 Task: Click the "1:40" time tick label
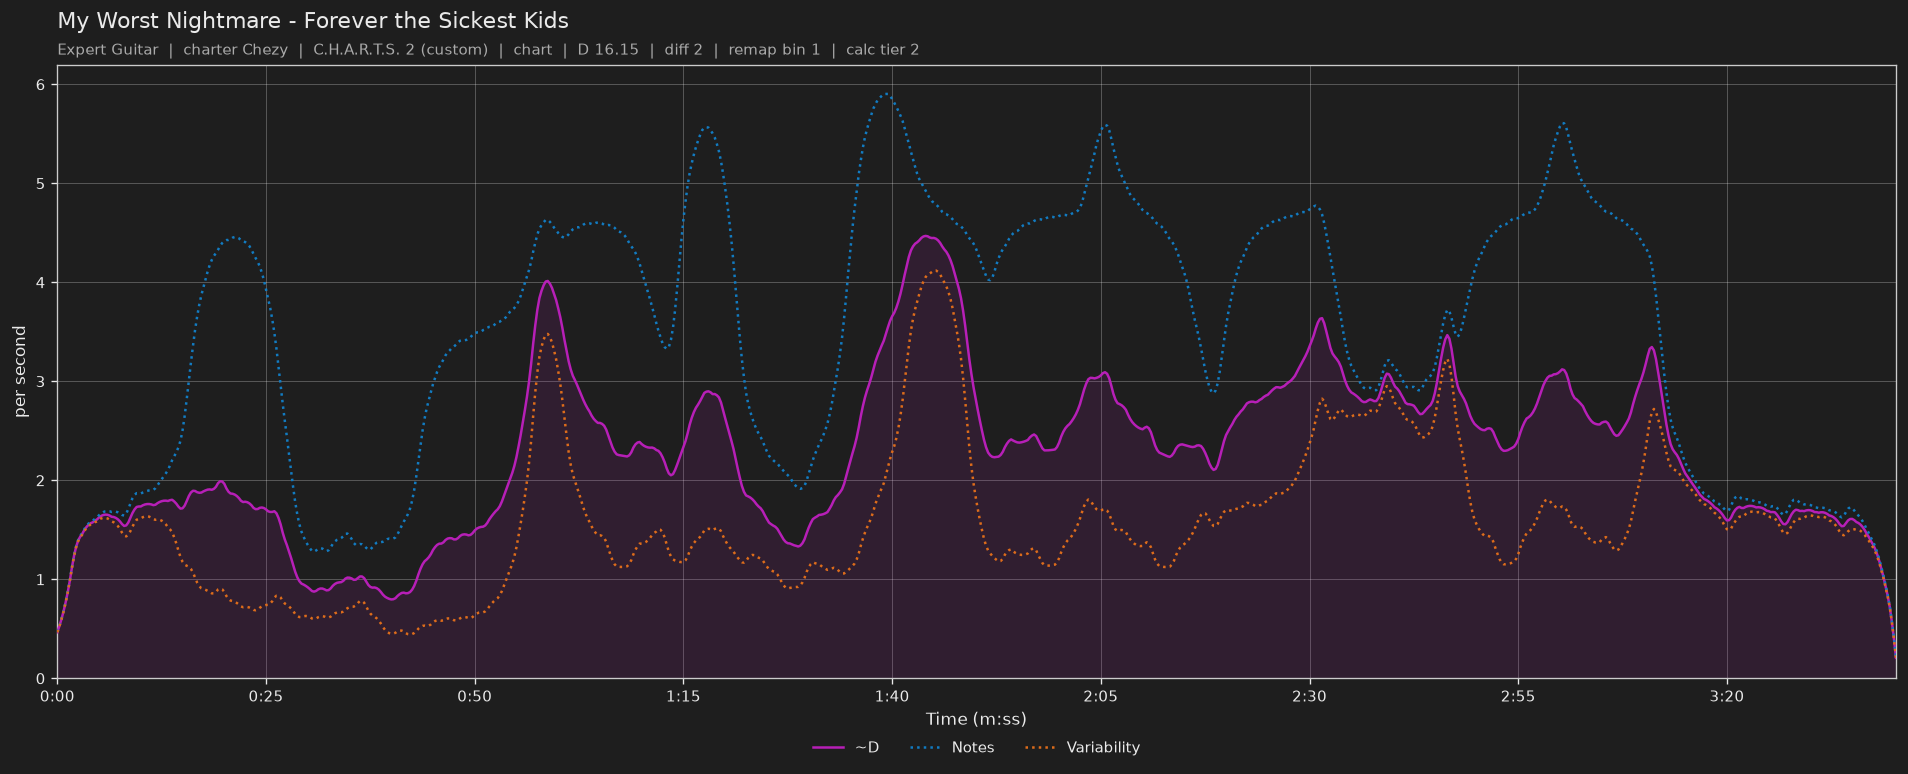click(892, 696)
